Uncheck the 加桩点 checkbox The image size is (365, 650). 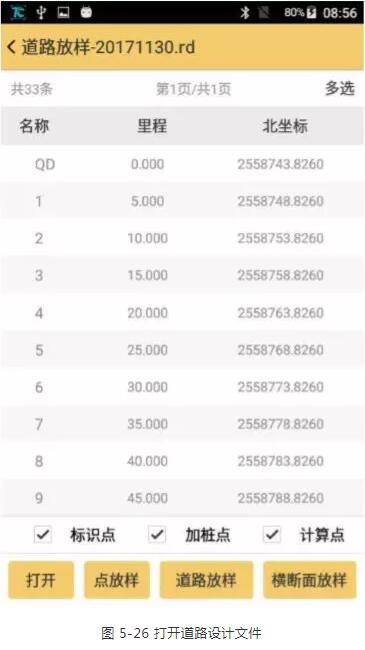[157, 535]
